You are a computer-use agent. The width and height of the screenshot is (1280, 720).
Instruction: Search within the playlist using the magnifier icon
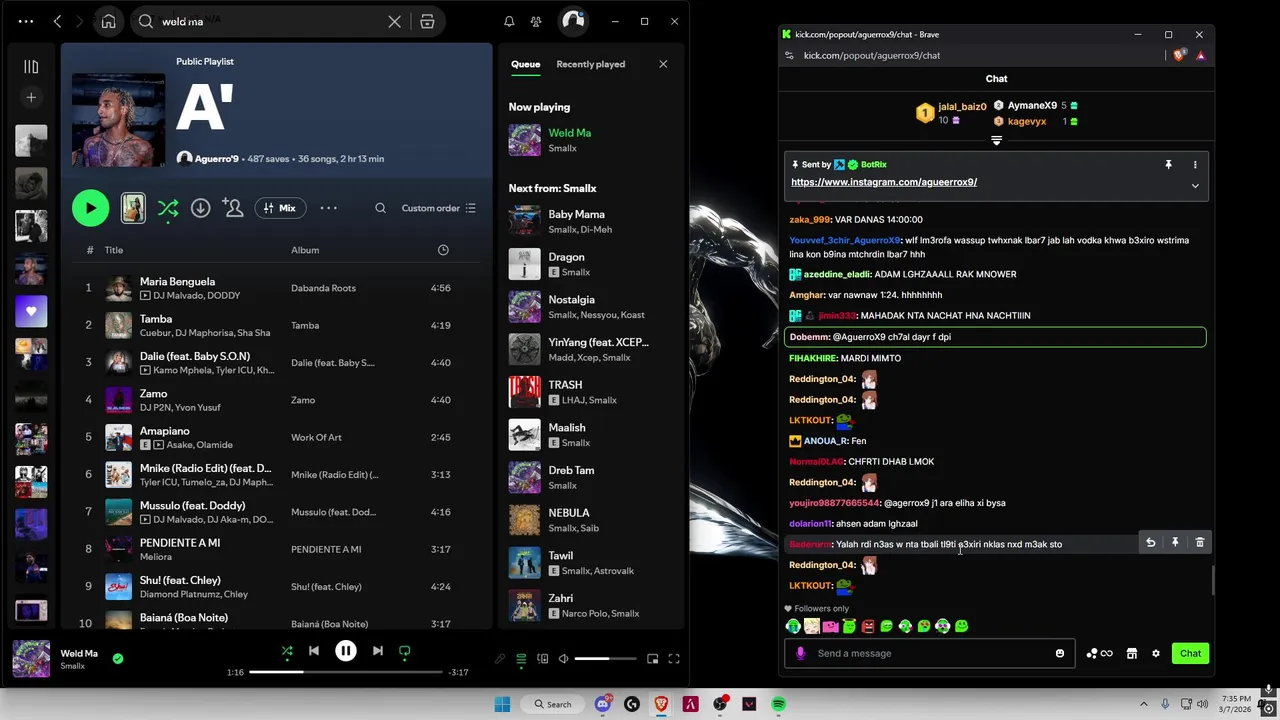380,208
